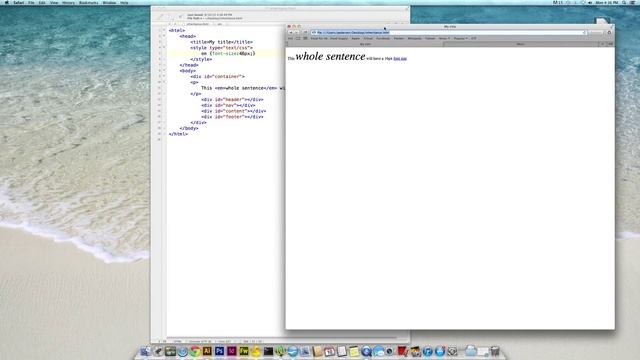Viewport: 640px width, 360px height.
Task: Open the Twitter bookmark in Safari's bookmarks bar
Action: [x=430, y=38]
